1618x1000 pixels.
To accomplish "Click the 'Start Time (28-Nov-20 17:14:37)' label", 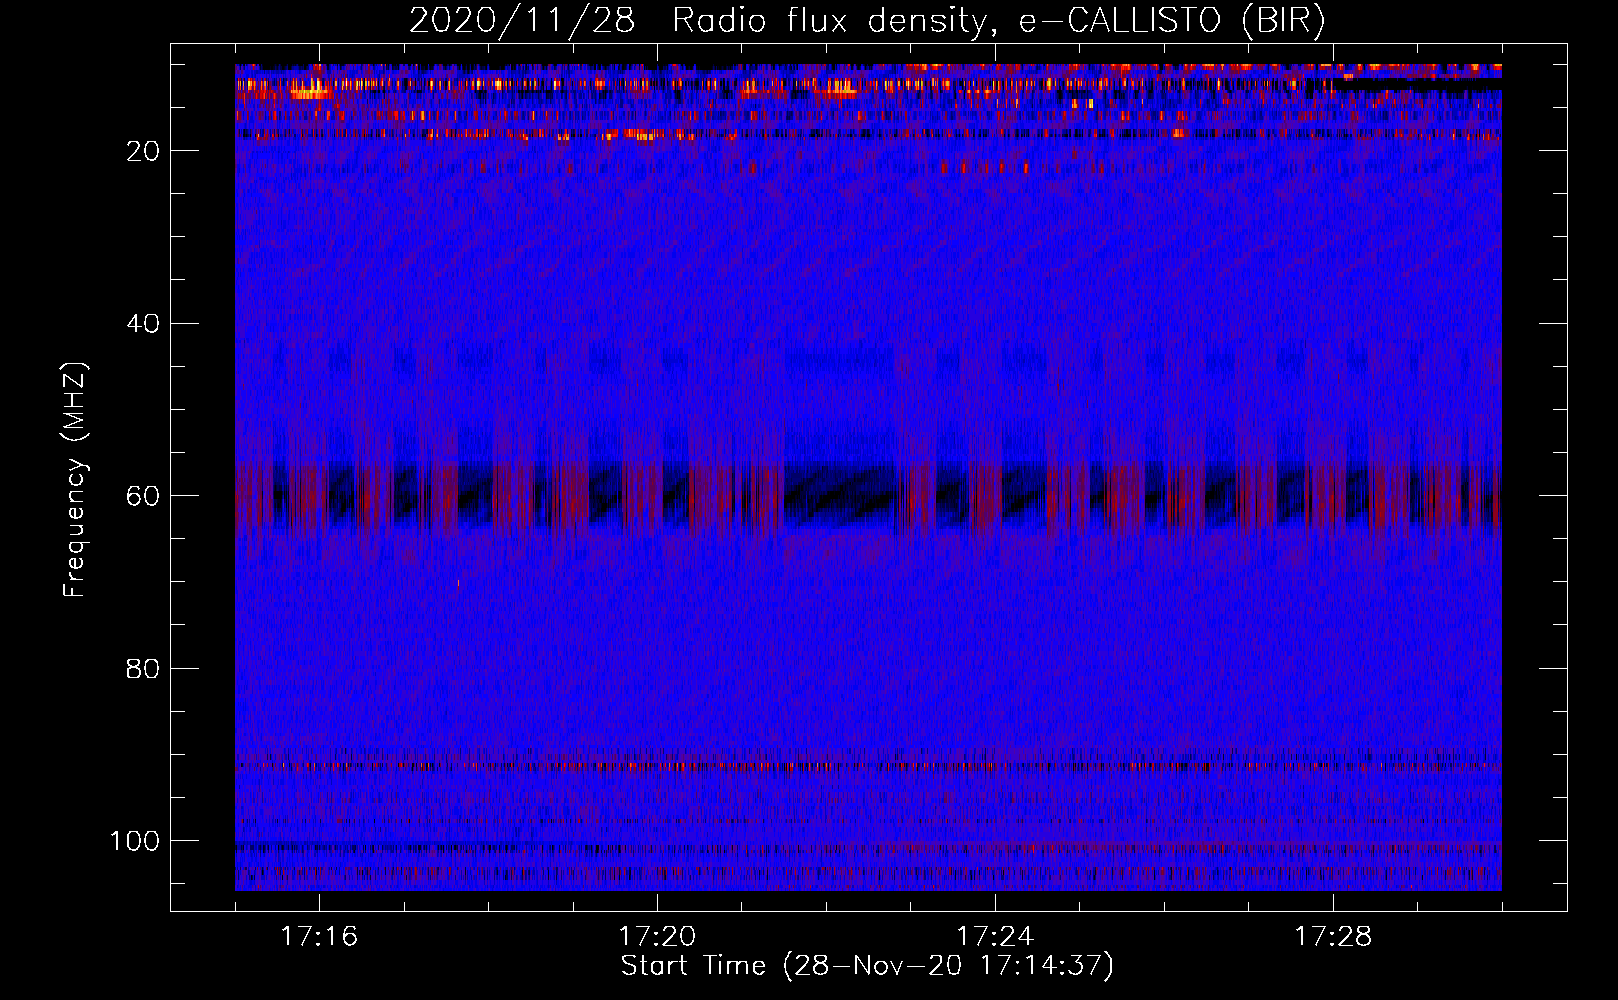I will (x=867, y=966).
